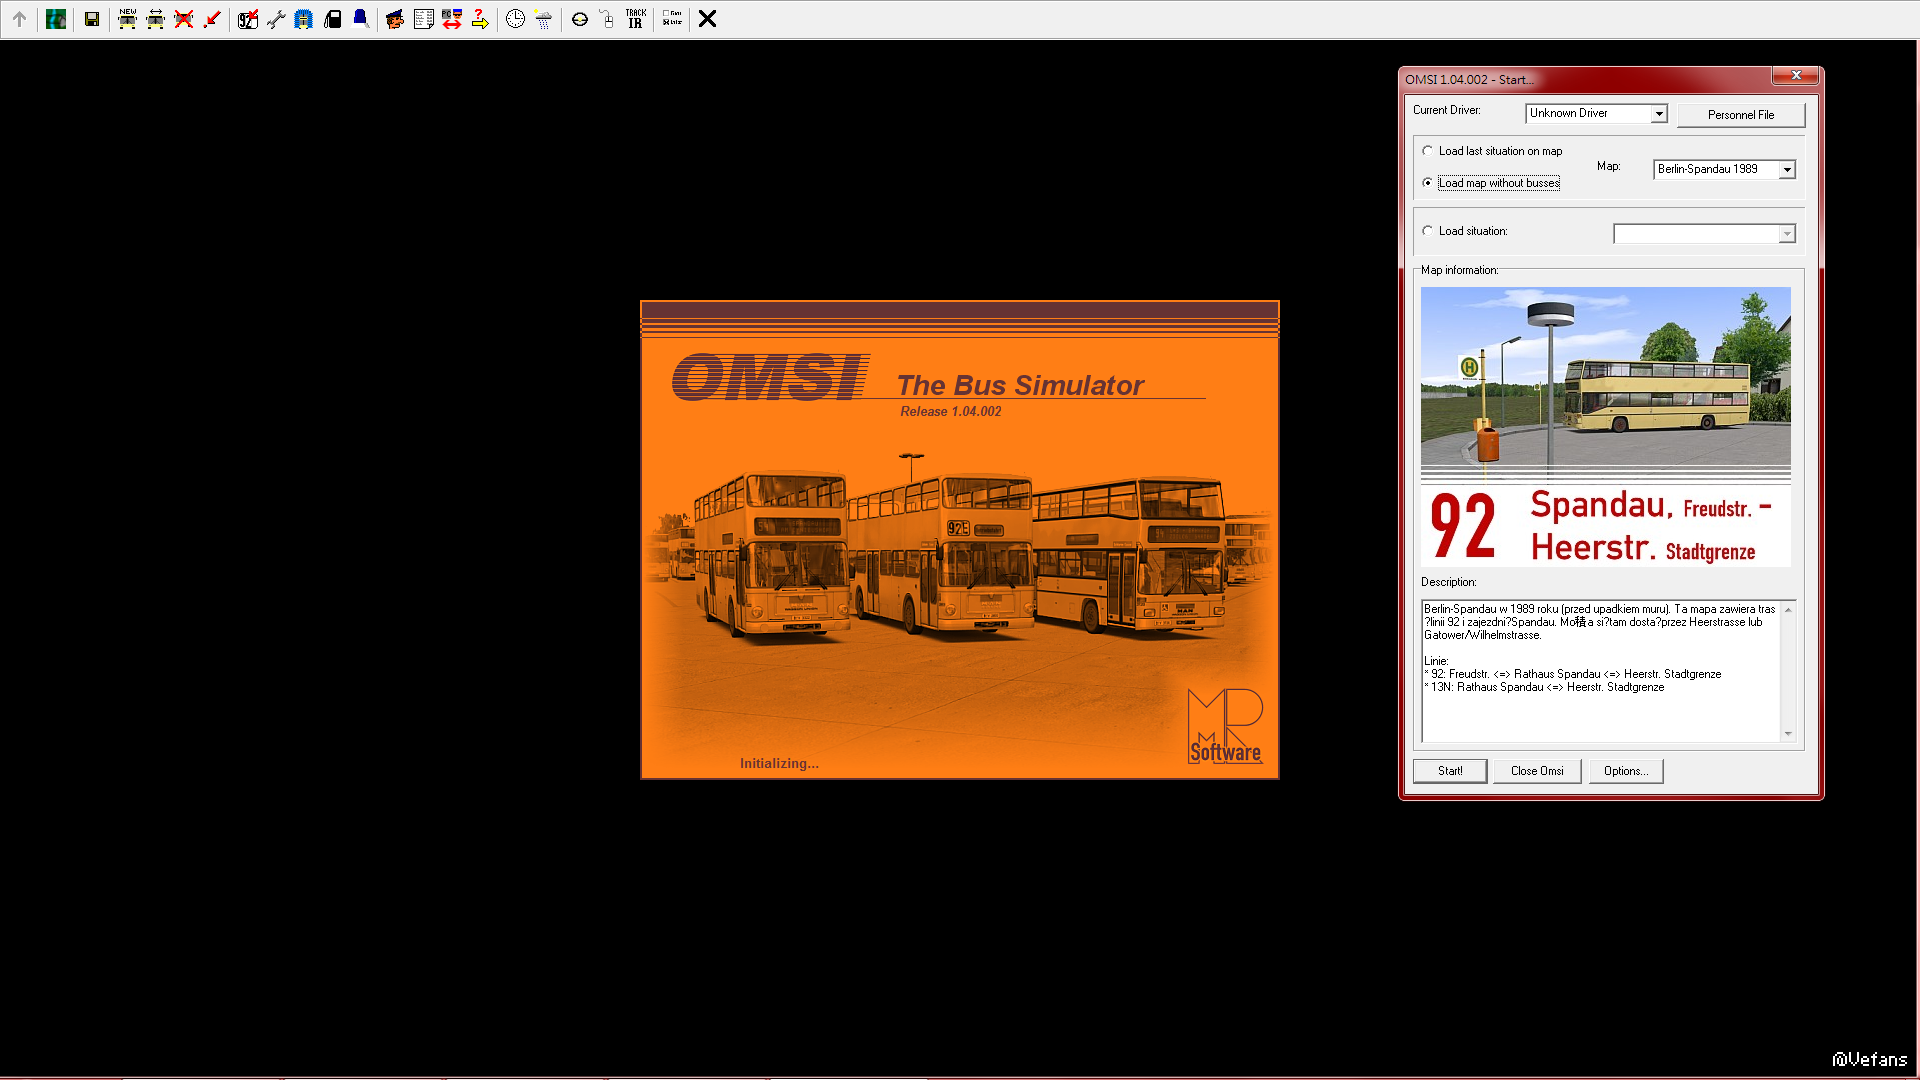This screenshot has width=1920, height=1080.
Task: Expand the Current Driver dropdown
Action: point(1659,114)
